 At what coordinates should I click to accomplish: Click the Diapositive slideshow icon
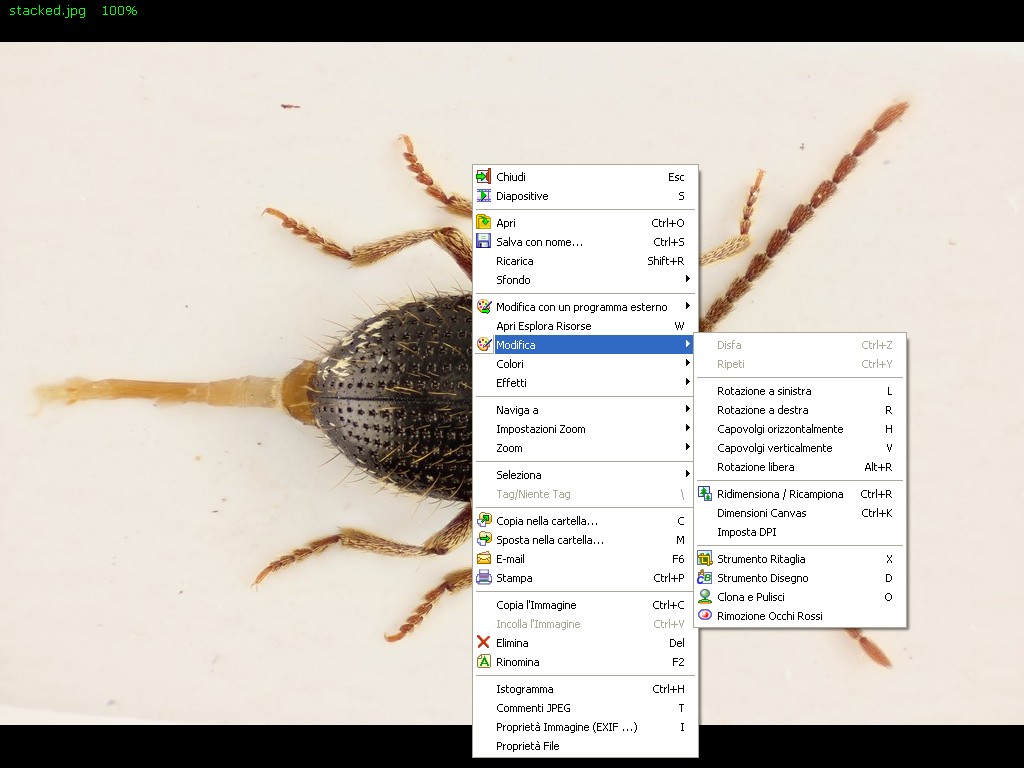click(x=484, y=196)
